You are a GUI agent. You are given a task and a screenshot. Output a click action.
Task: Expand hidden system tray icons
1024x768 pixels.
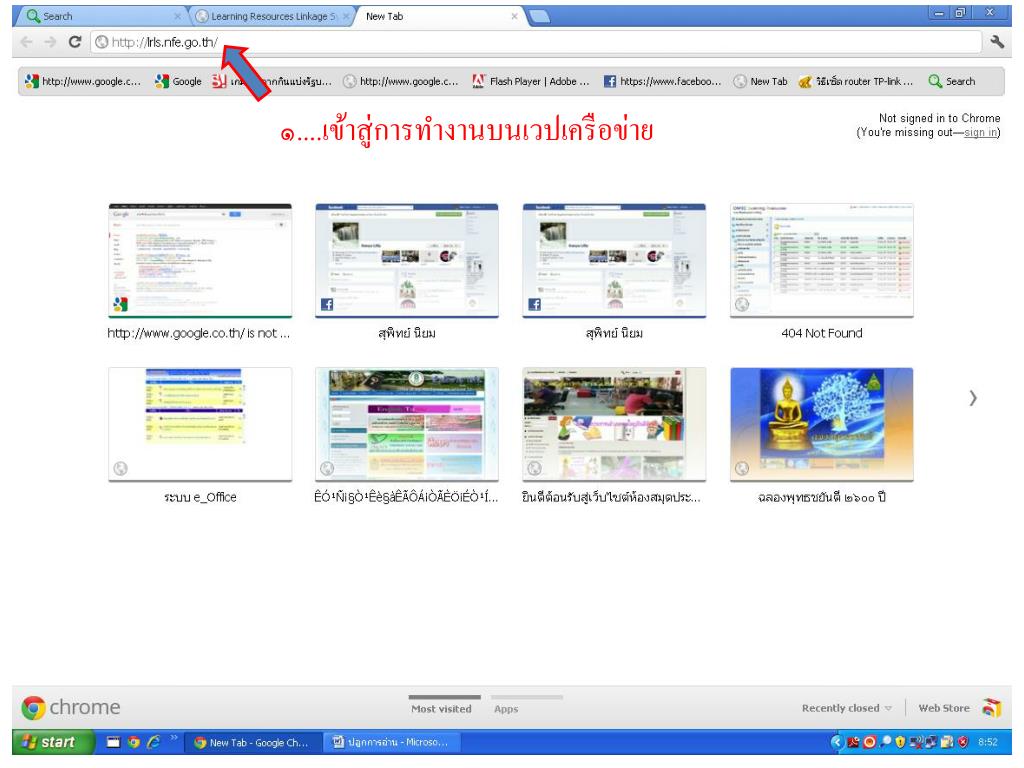(x=838, y=742)
